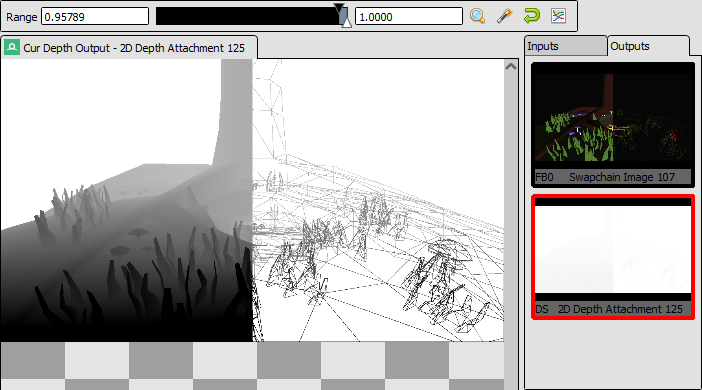
Task: Click the checkerboard background below the texture
Action: coord(252,366)
